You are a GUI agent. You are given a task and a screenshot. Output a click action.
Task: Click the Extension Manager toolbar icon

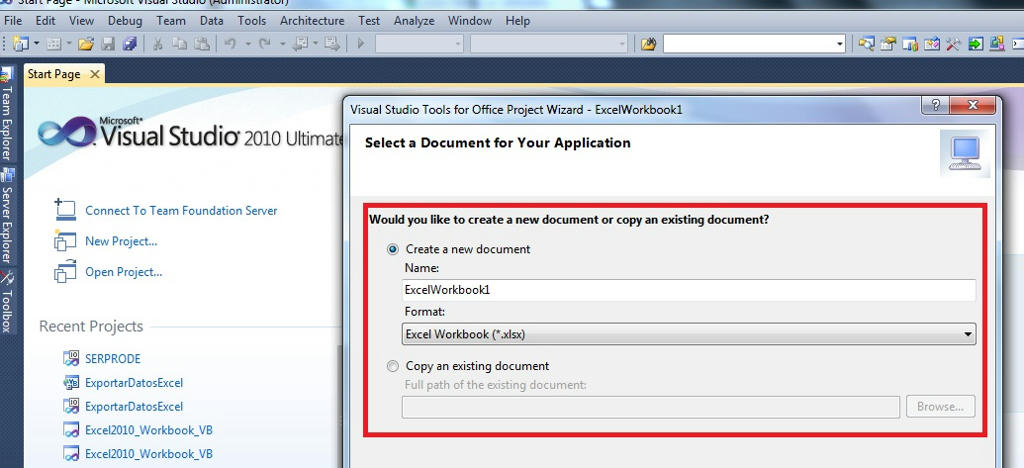pyautogui.click(x=997, y=44)
